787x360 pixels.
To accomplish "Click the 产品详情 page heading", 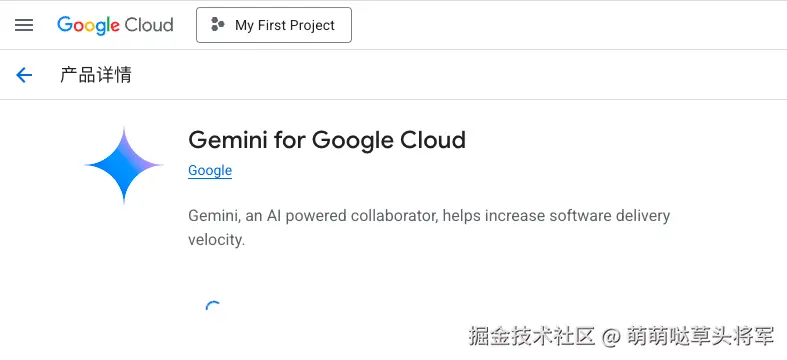I will [x=96, y=75].
